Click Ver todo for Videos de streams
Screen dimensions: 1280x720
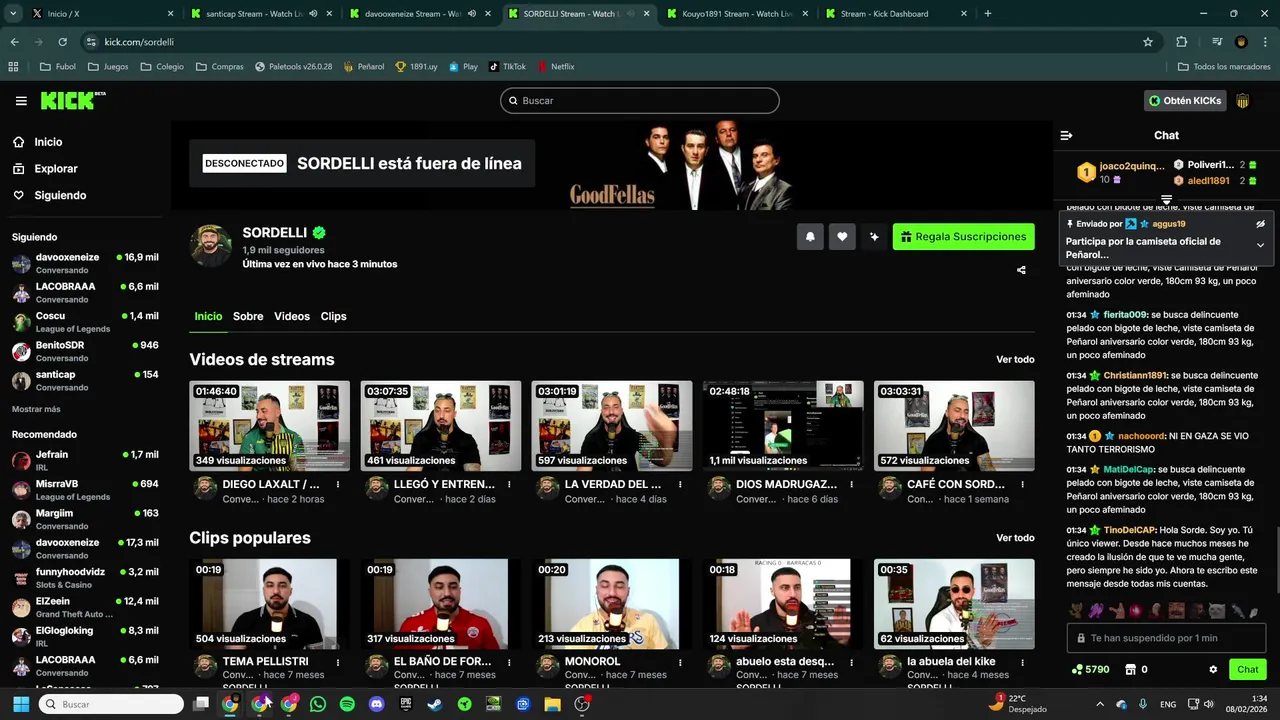1015,360
